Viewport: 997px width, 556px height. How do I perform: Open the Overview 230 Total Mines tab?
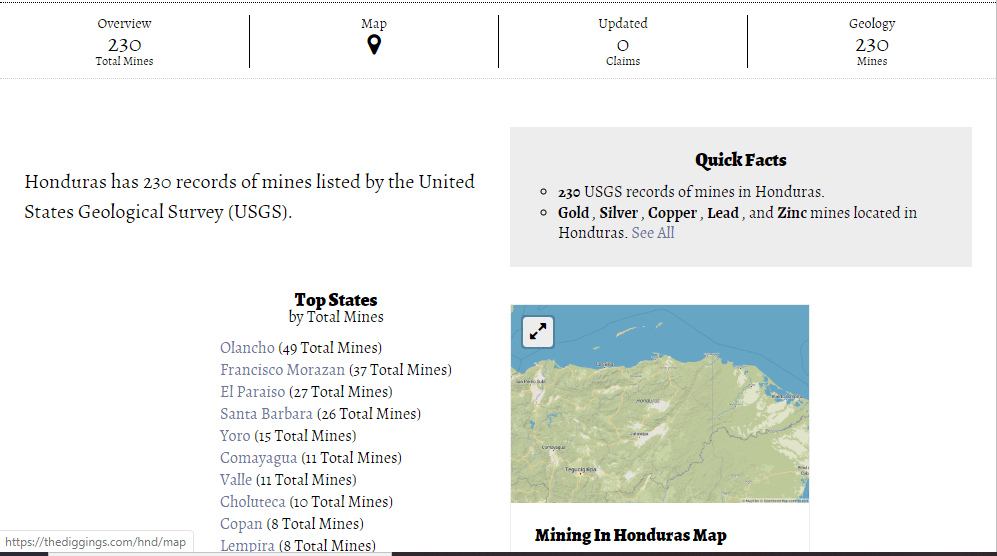[125, 42]
